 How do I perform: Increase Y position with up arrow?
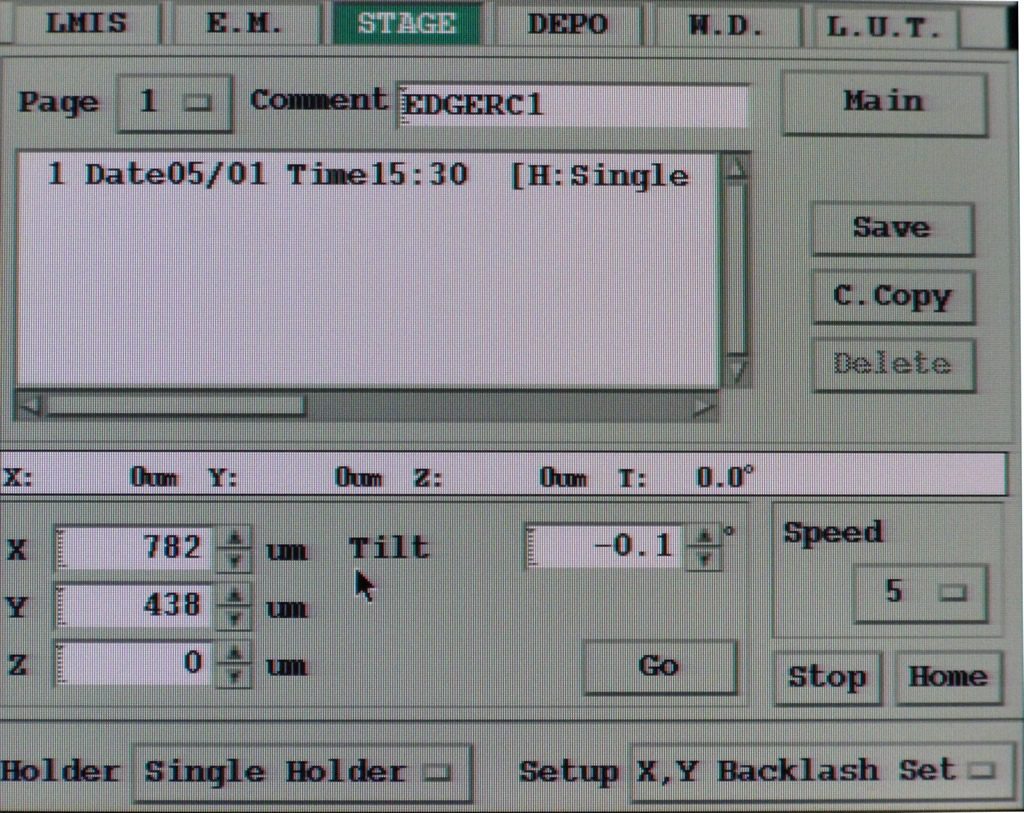(x=235, y=596)
